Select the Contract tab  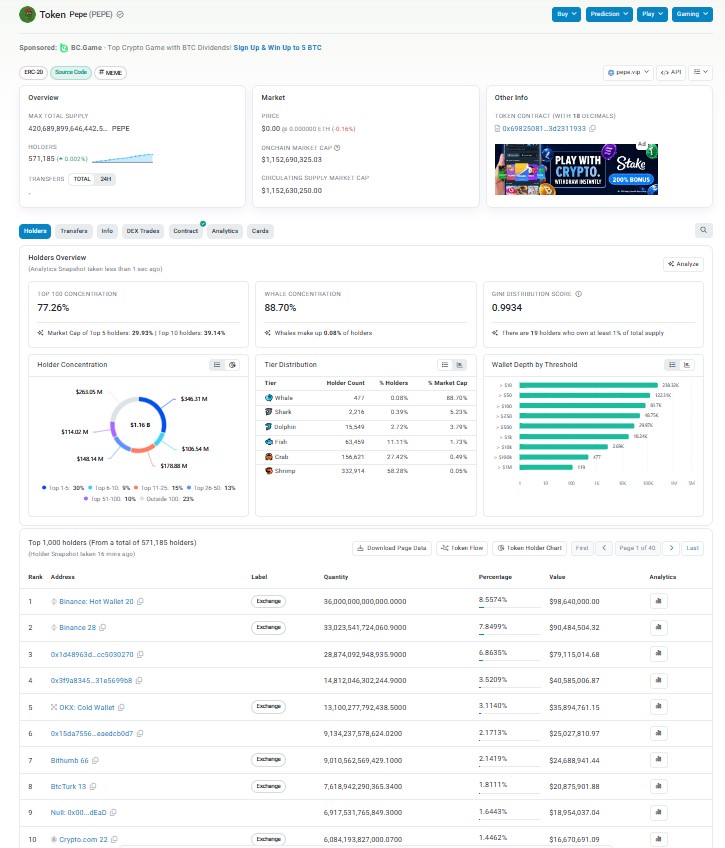tap(185, 231)
